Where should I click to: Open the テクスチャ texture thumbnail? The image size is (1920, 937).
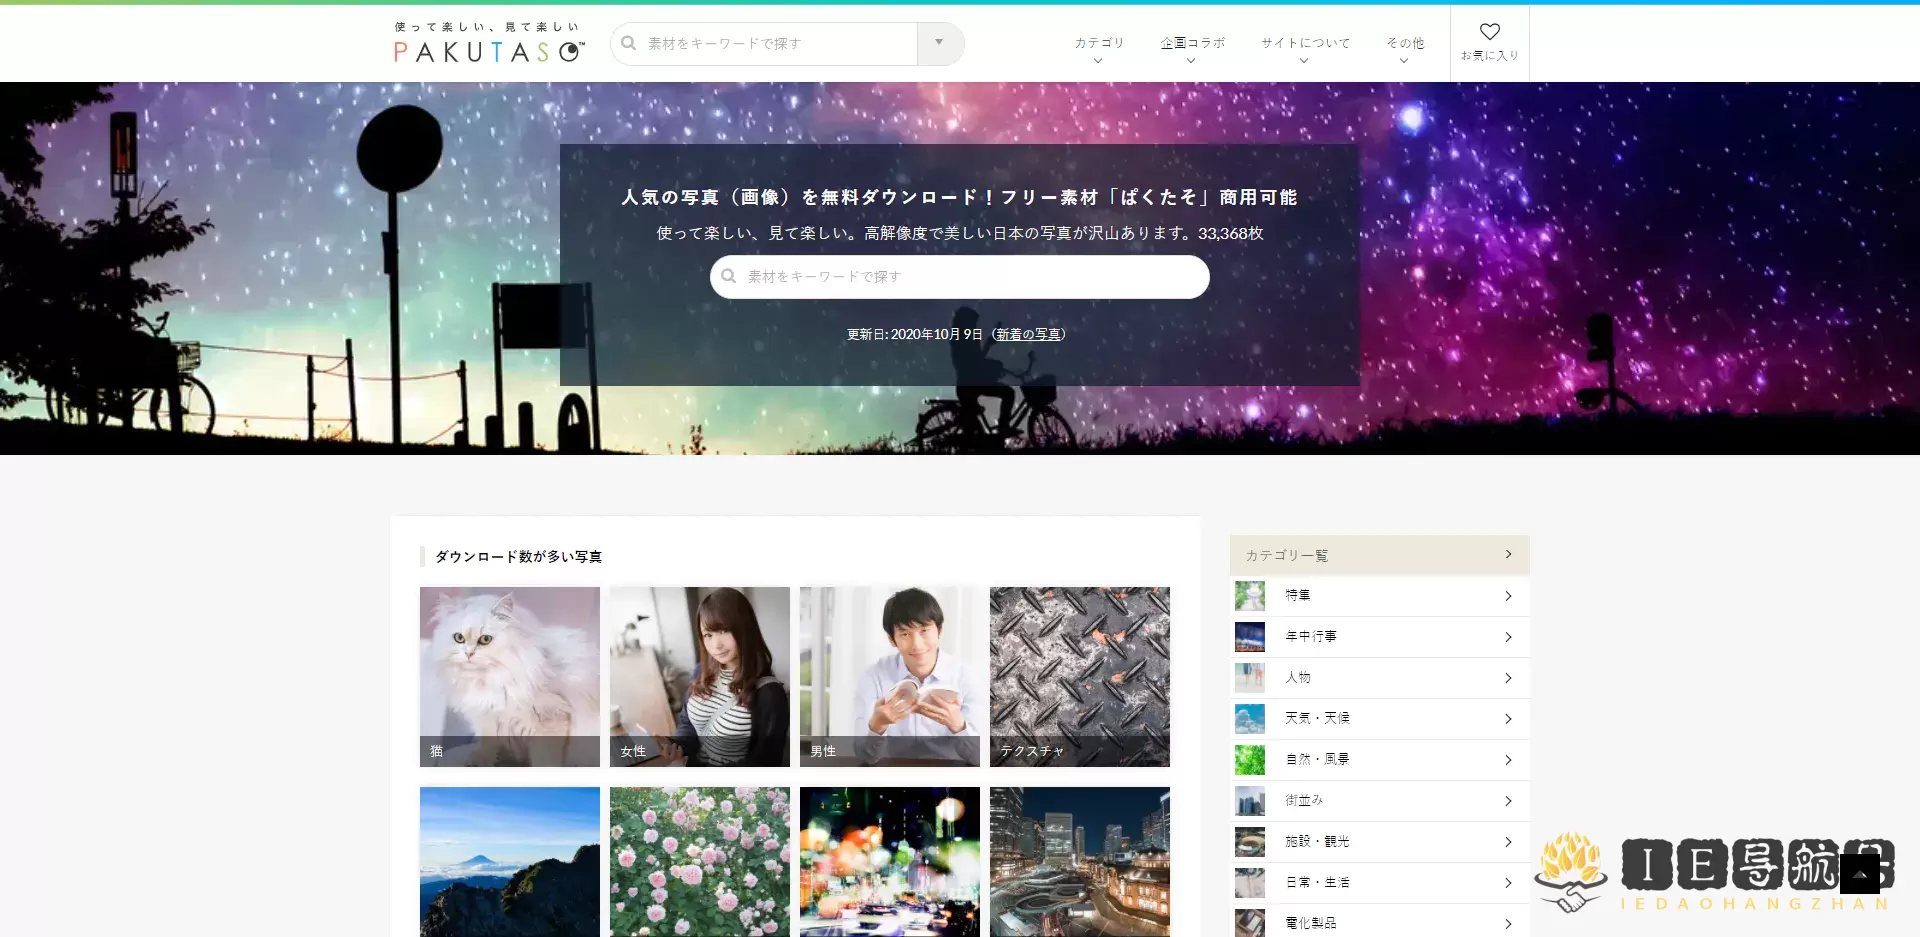tap(1079, 676)
